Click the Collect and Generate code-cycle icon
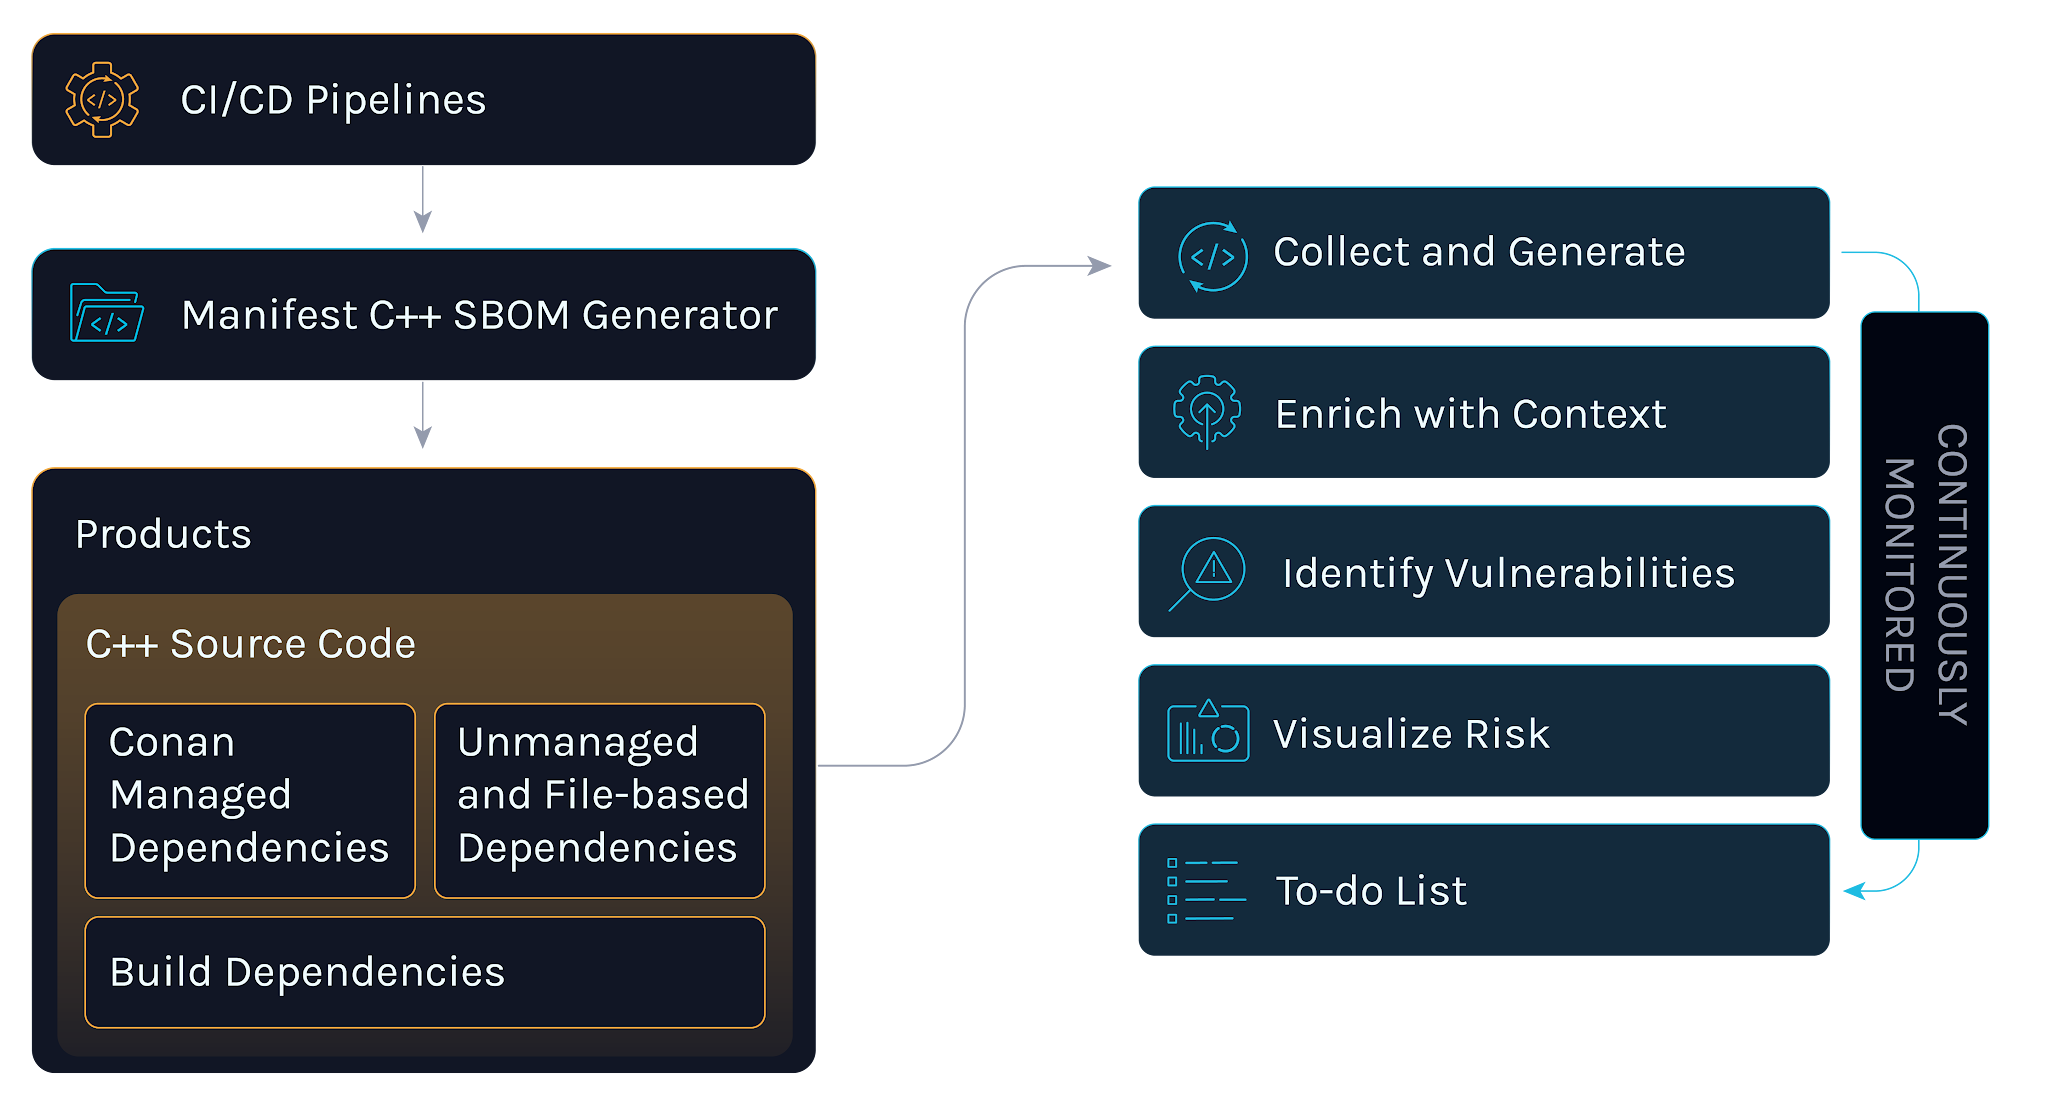The width and height of the screenshot is (2048, 1108). (x=1212, y=256)
